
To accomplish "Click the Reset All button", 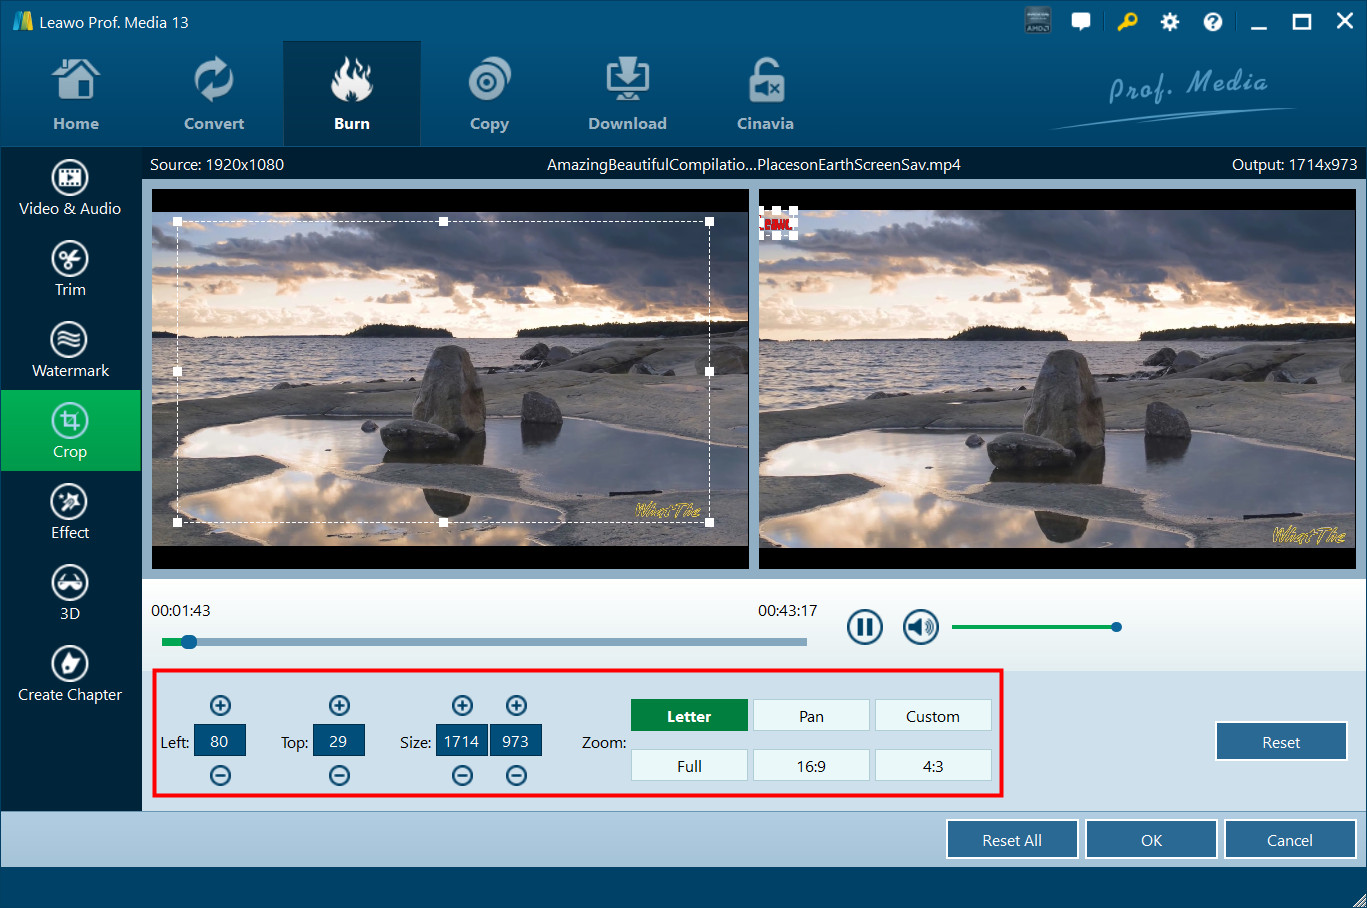I will (x=1011, y=840).
